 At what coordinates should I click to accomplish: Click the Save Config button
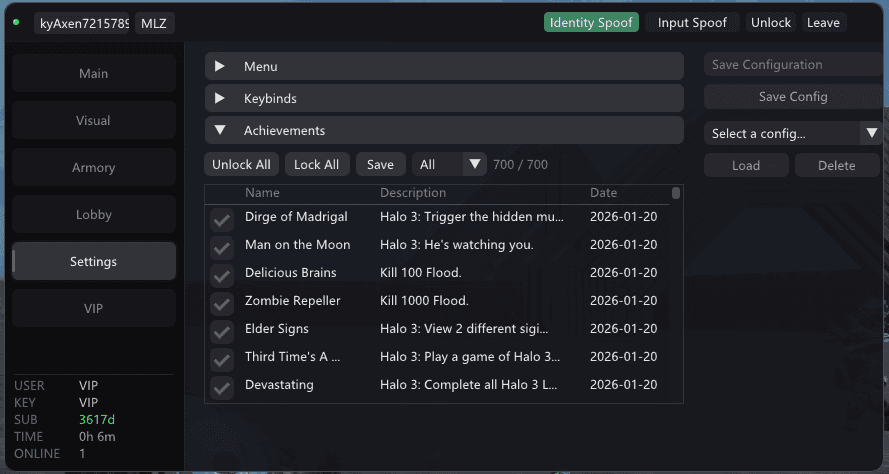point(793,97)
